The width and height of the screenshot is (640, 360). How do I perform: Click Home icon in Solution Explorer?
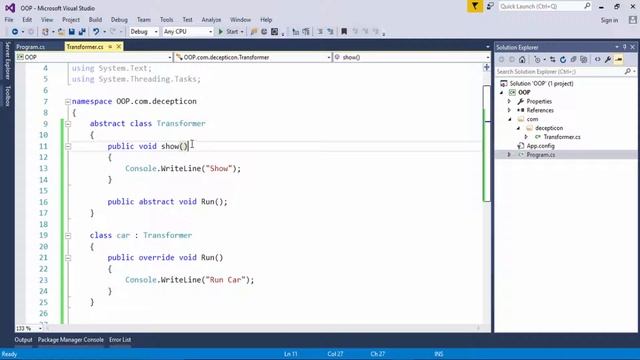click(x=522, y=60)
